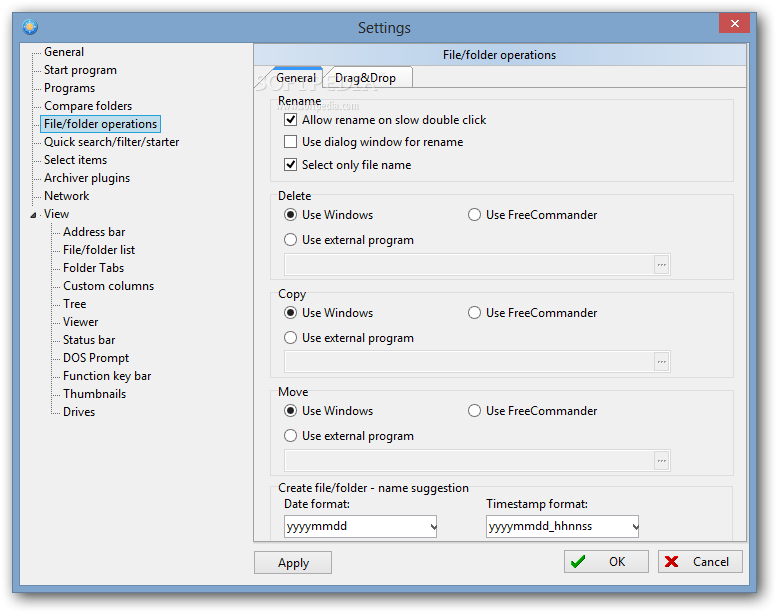This screenshot has width=777, height=613.
Task: Open Drives settings under View
Action: pos(79,412)
